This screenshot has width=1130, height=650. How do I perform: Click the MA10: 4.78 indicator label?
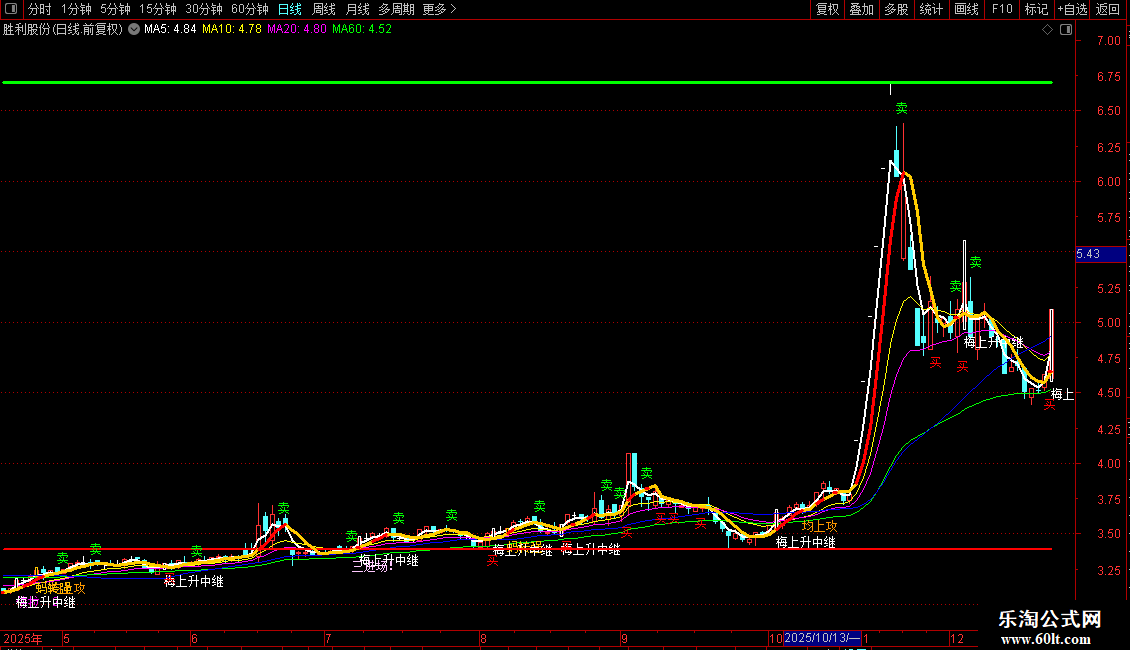231,30
